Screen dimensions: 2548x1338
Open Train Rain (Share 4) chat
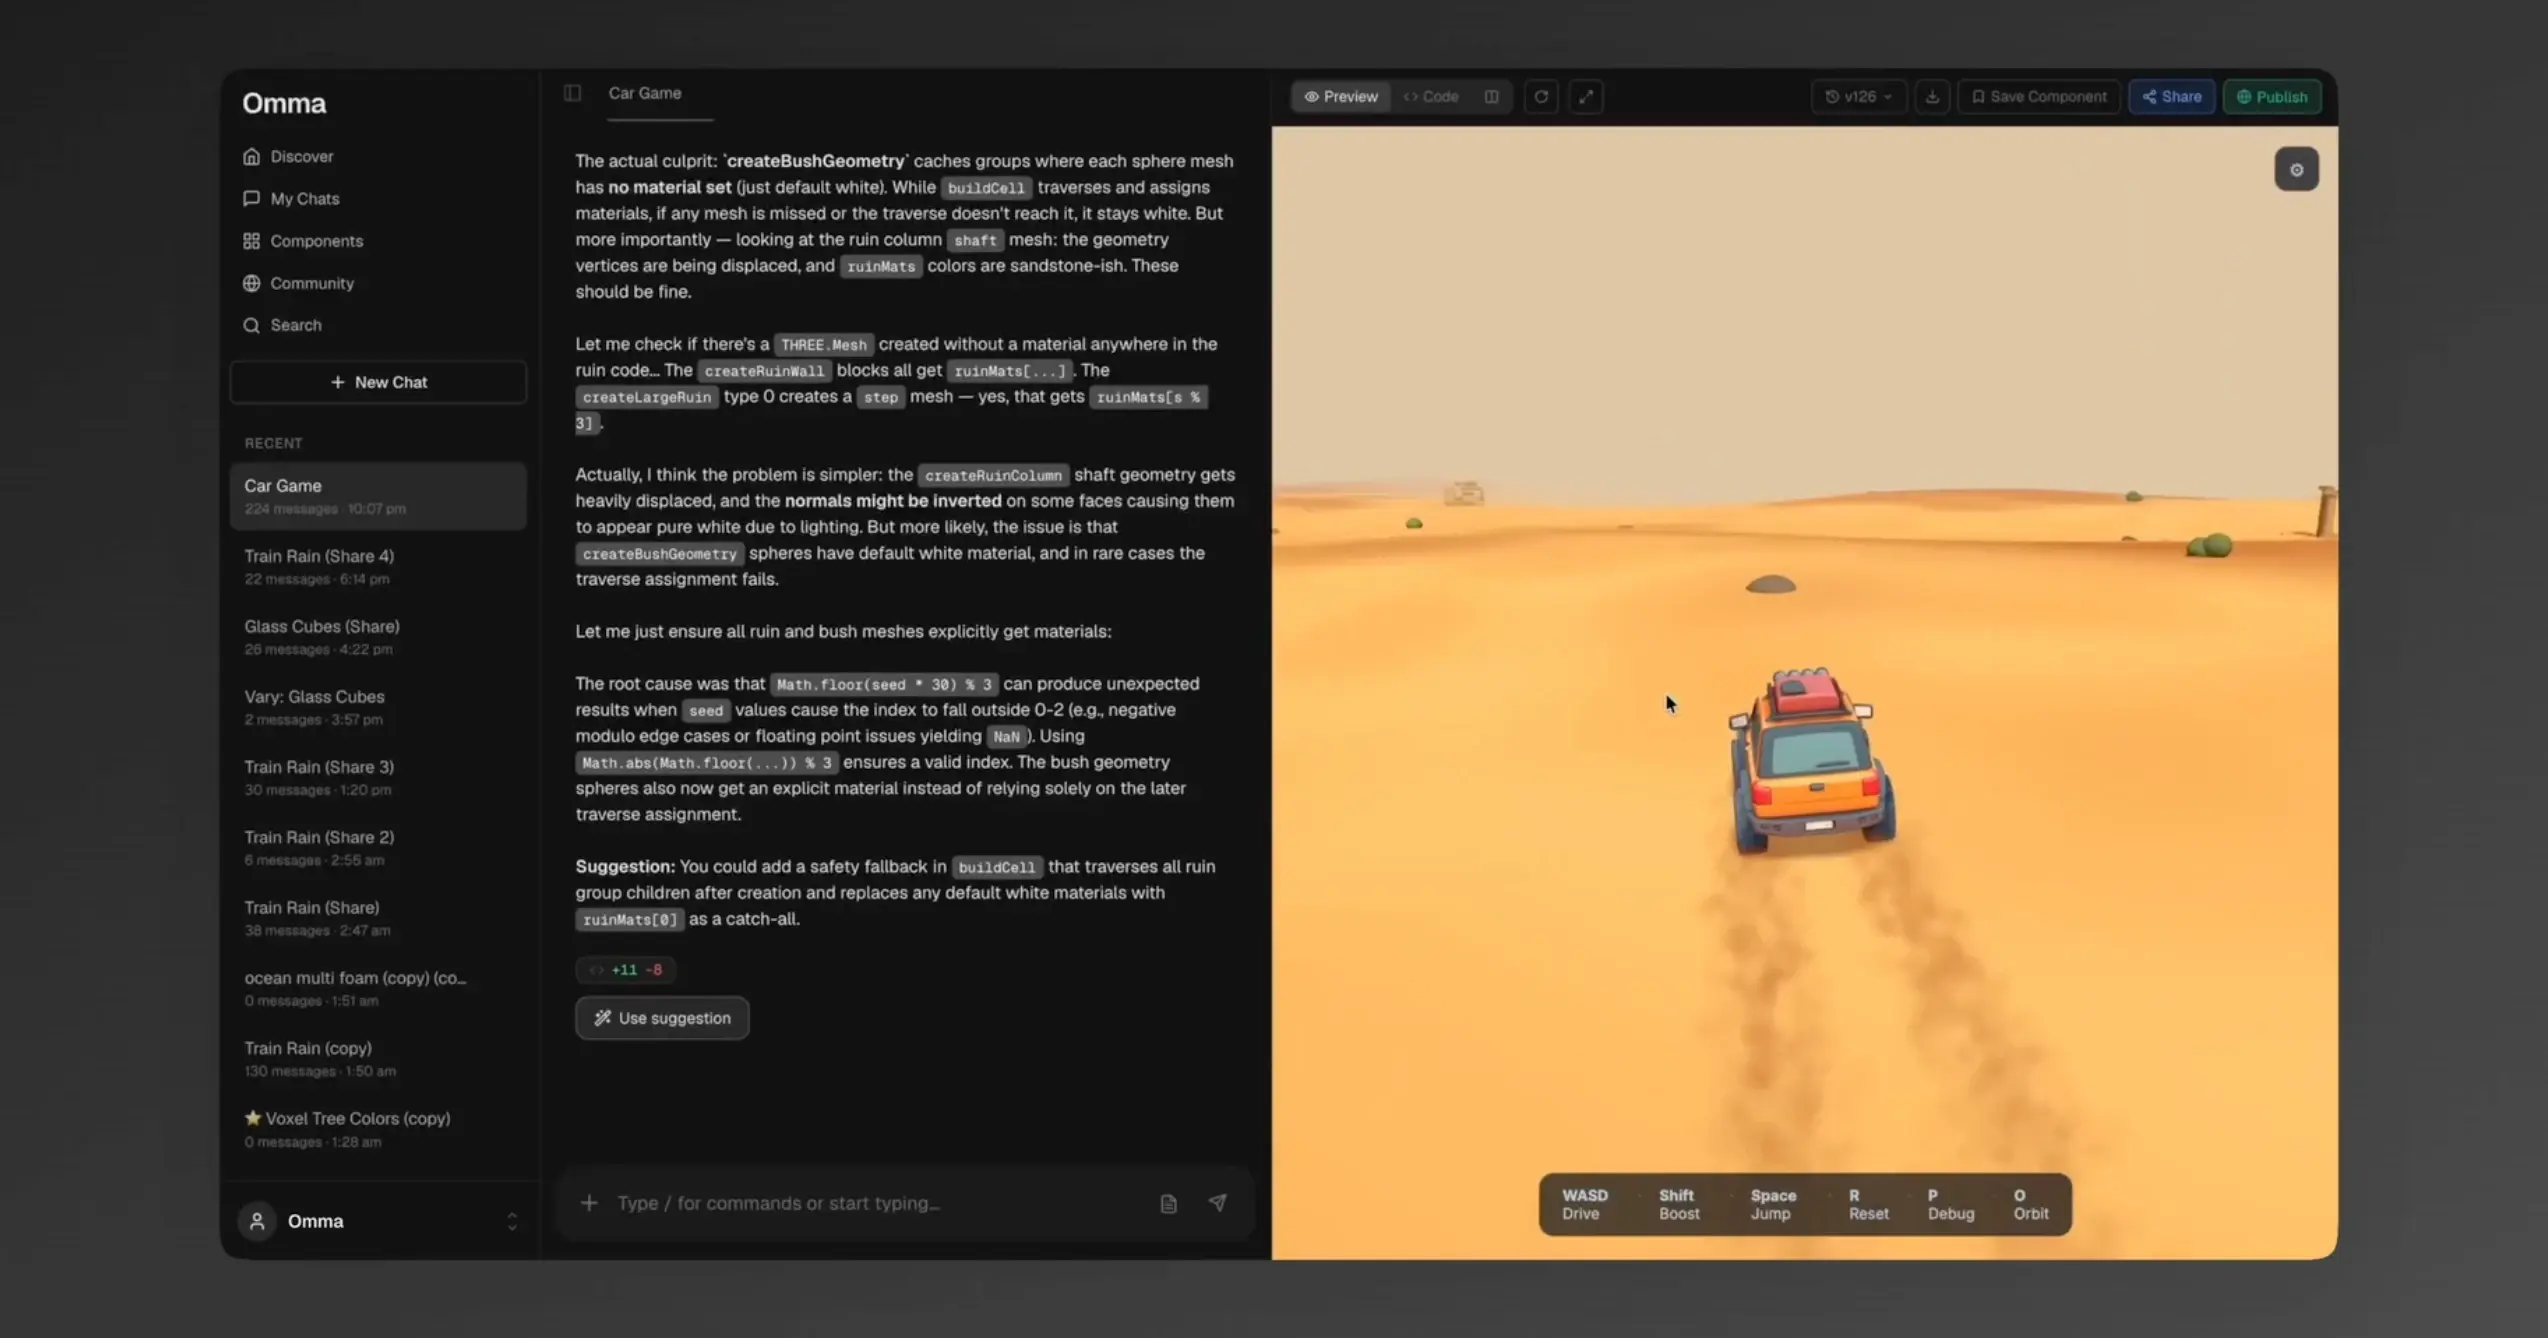(378, 566)
